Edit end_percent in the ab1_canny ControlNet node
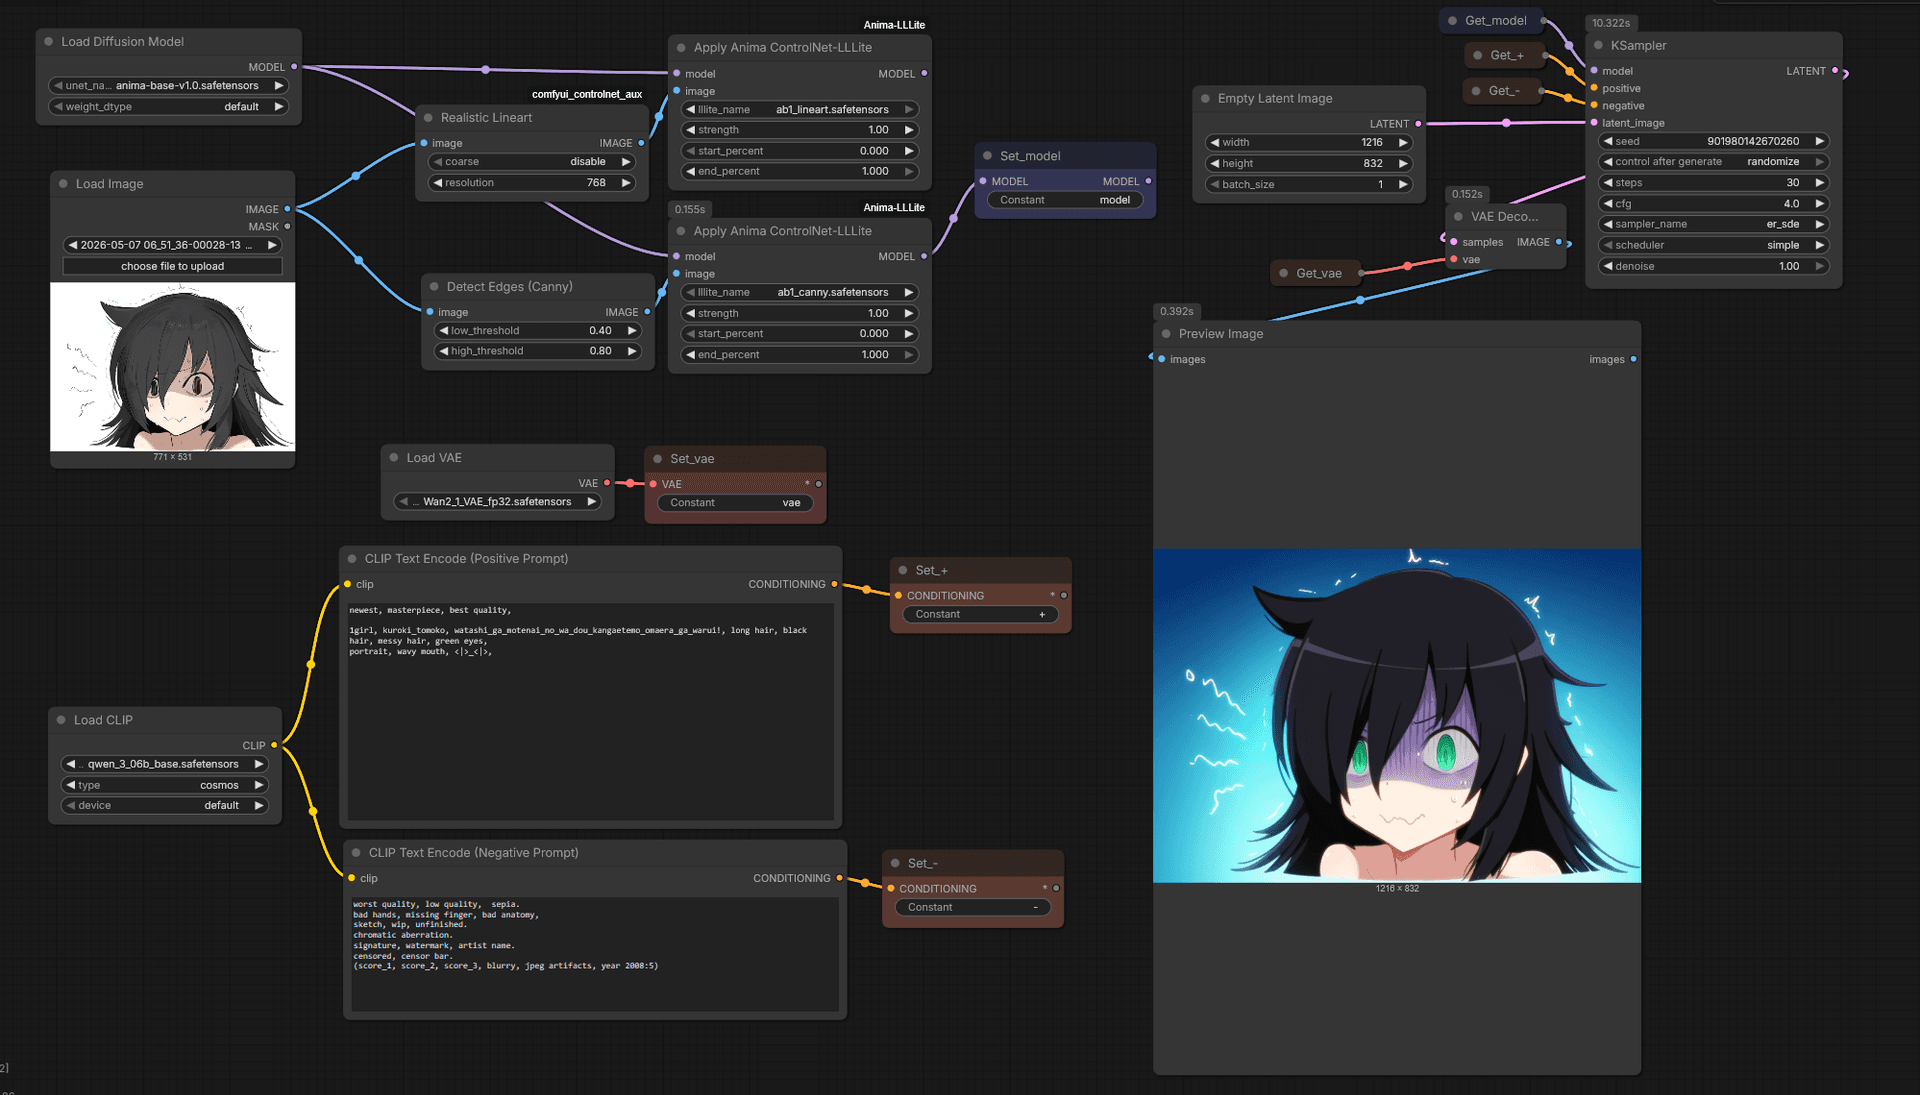Image resolution: width=1920 pixels, height=1095 pixels. (x=800, y=355)
